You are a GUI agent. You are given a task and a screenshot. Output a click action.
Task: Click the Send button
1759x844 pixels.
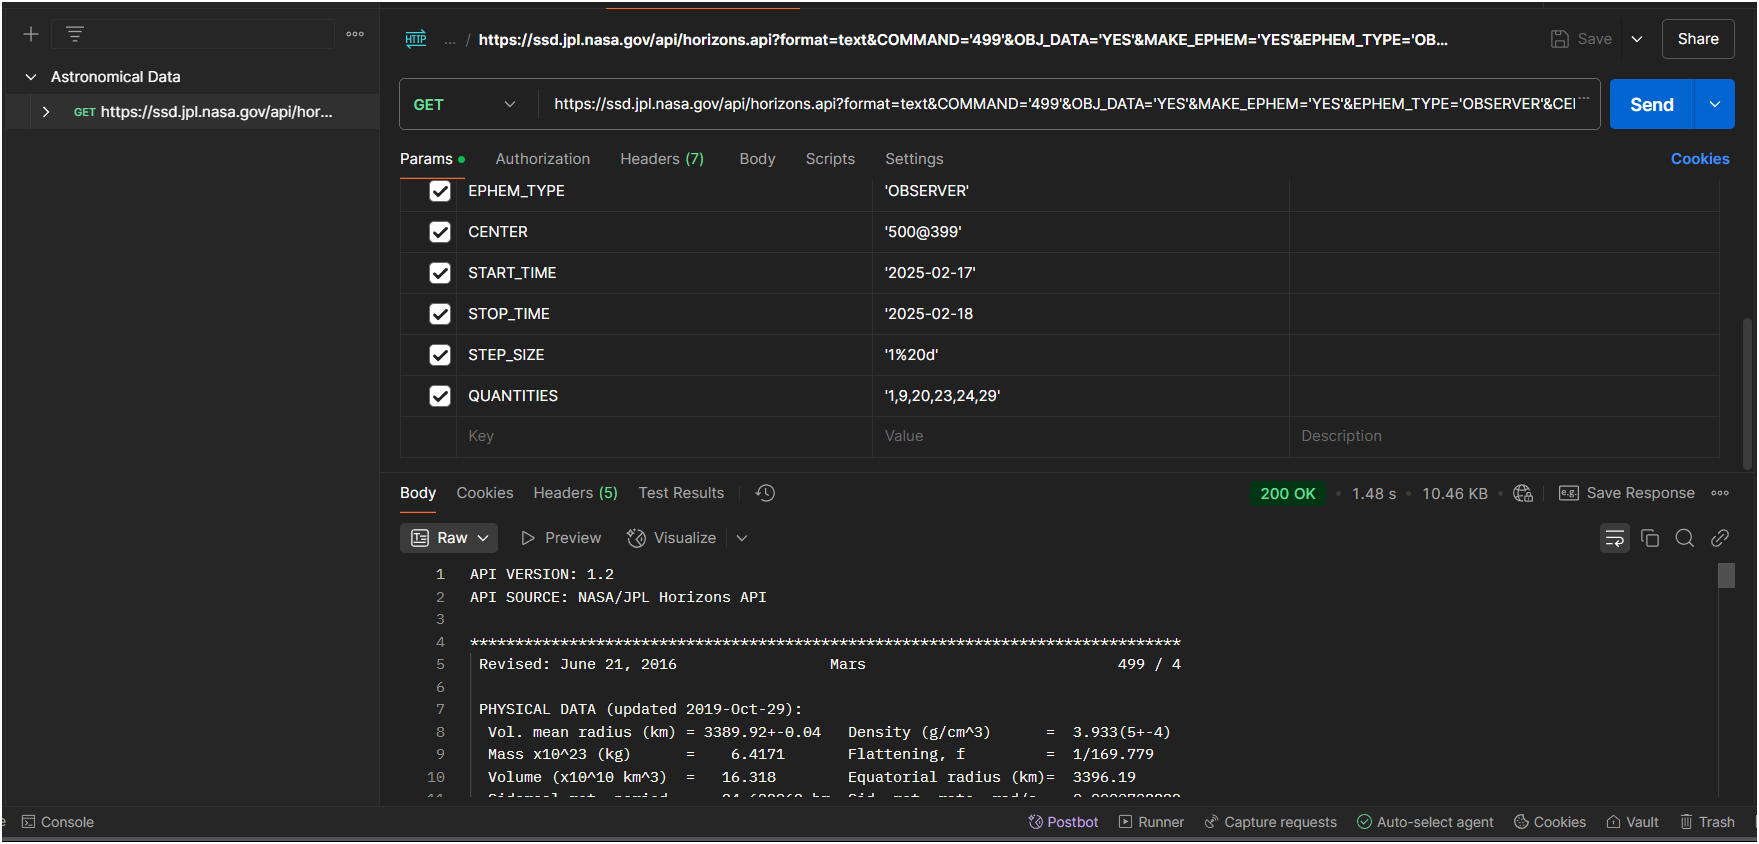coord(1652,104)
